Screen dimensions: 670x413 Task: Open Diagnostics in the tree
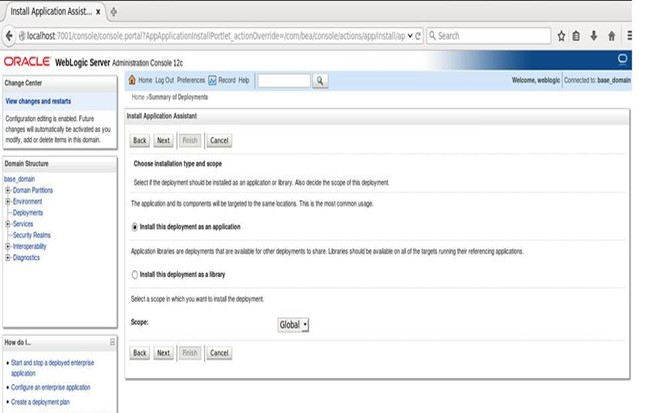click(26, 258)
